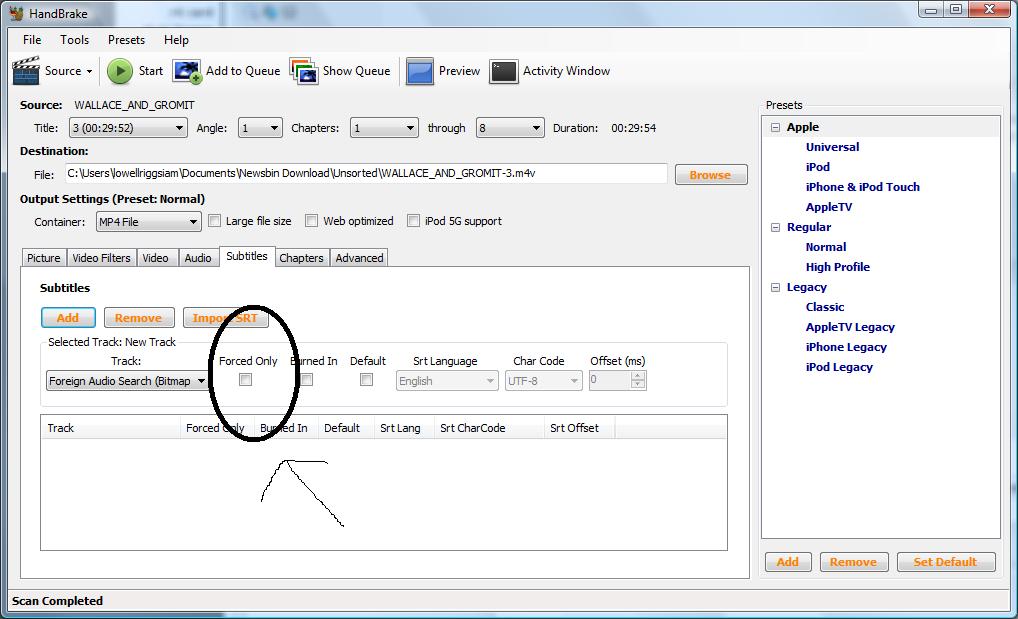This screenshot has height=619, width=1018.
Task: Switch to the Chapters tab
Action: click(301, 258)
